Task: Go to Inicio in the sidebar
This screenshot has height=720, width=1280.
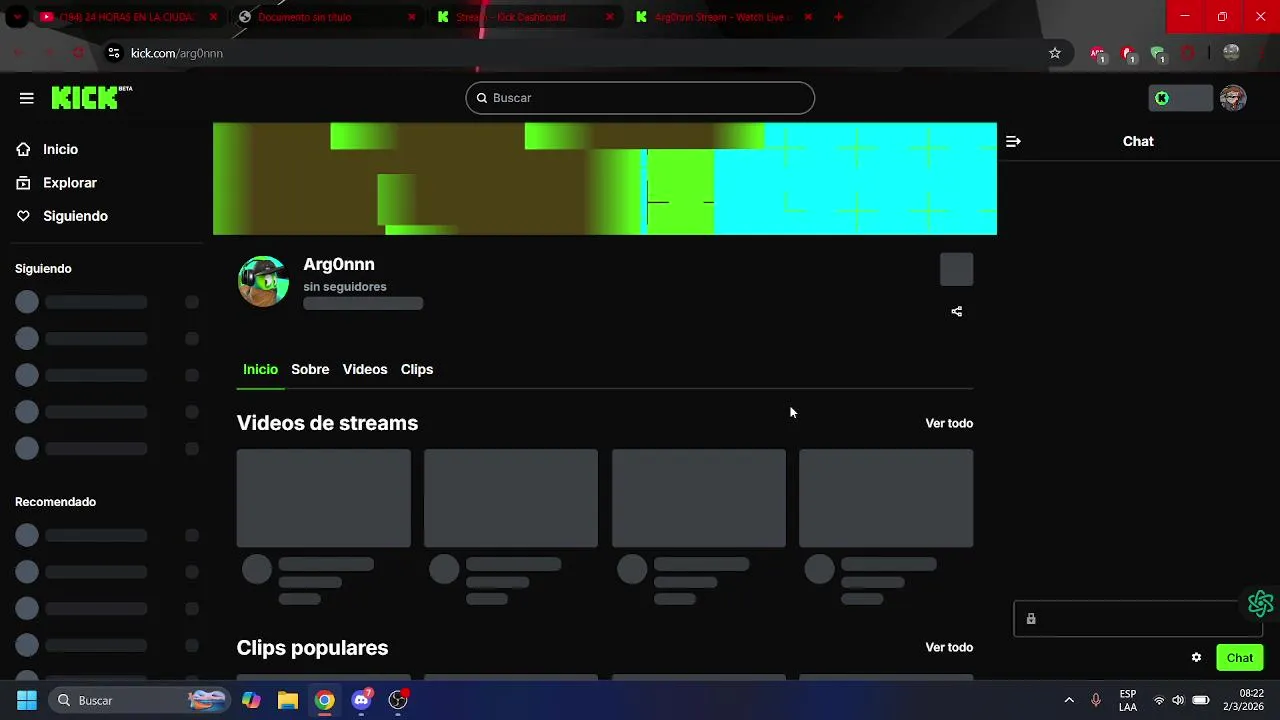Action: coord(60,149)
